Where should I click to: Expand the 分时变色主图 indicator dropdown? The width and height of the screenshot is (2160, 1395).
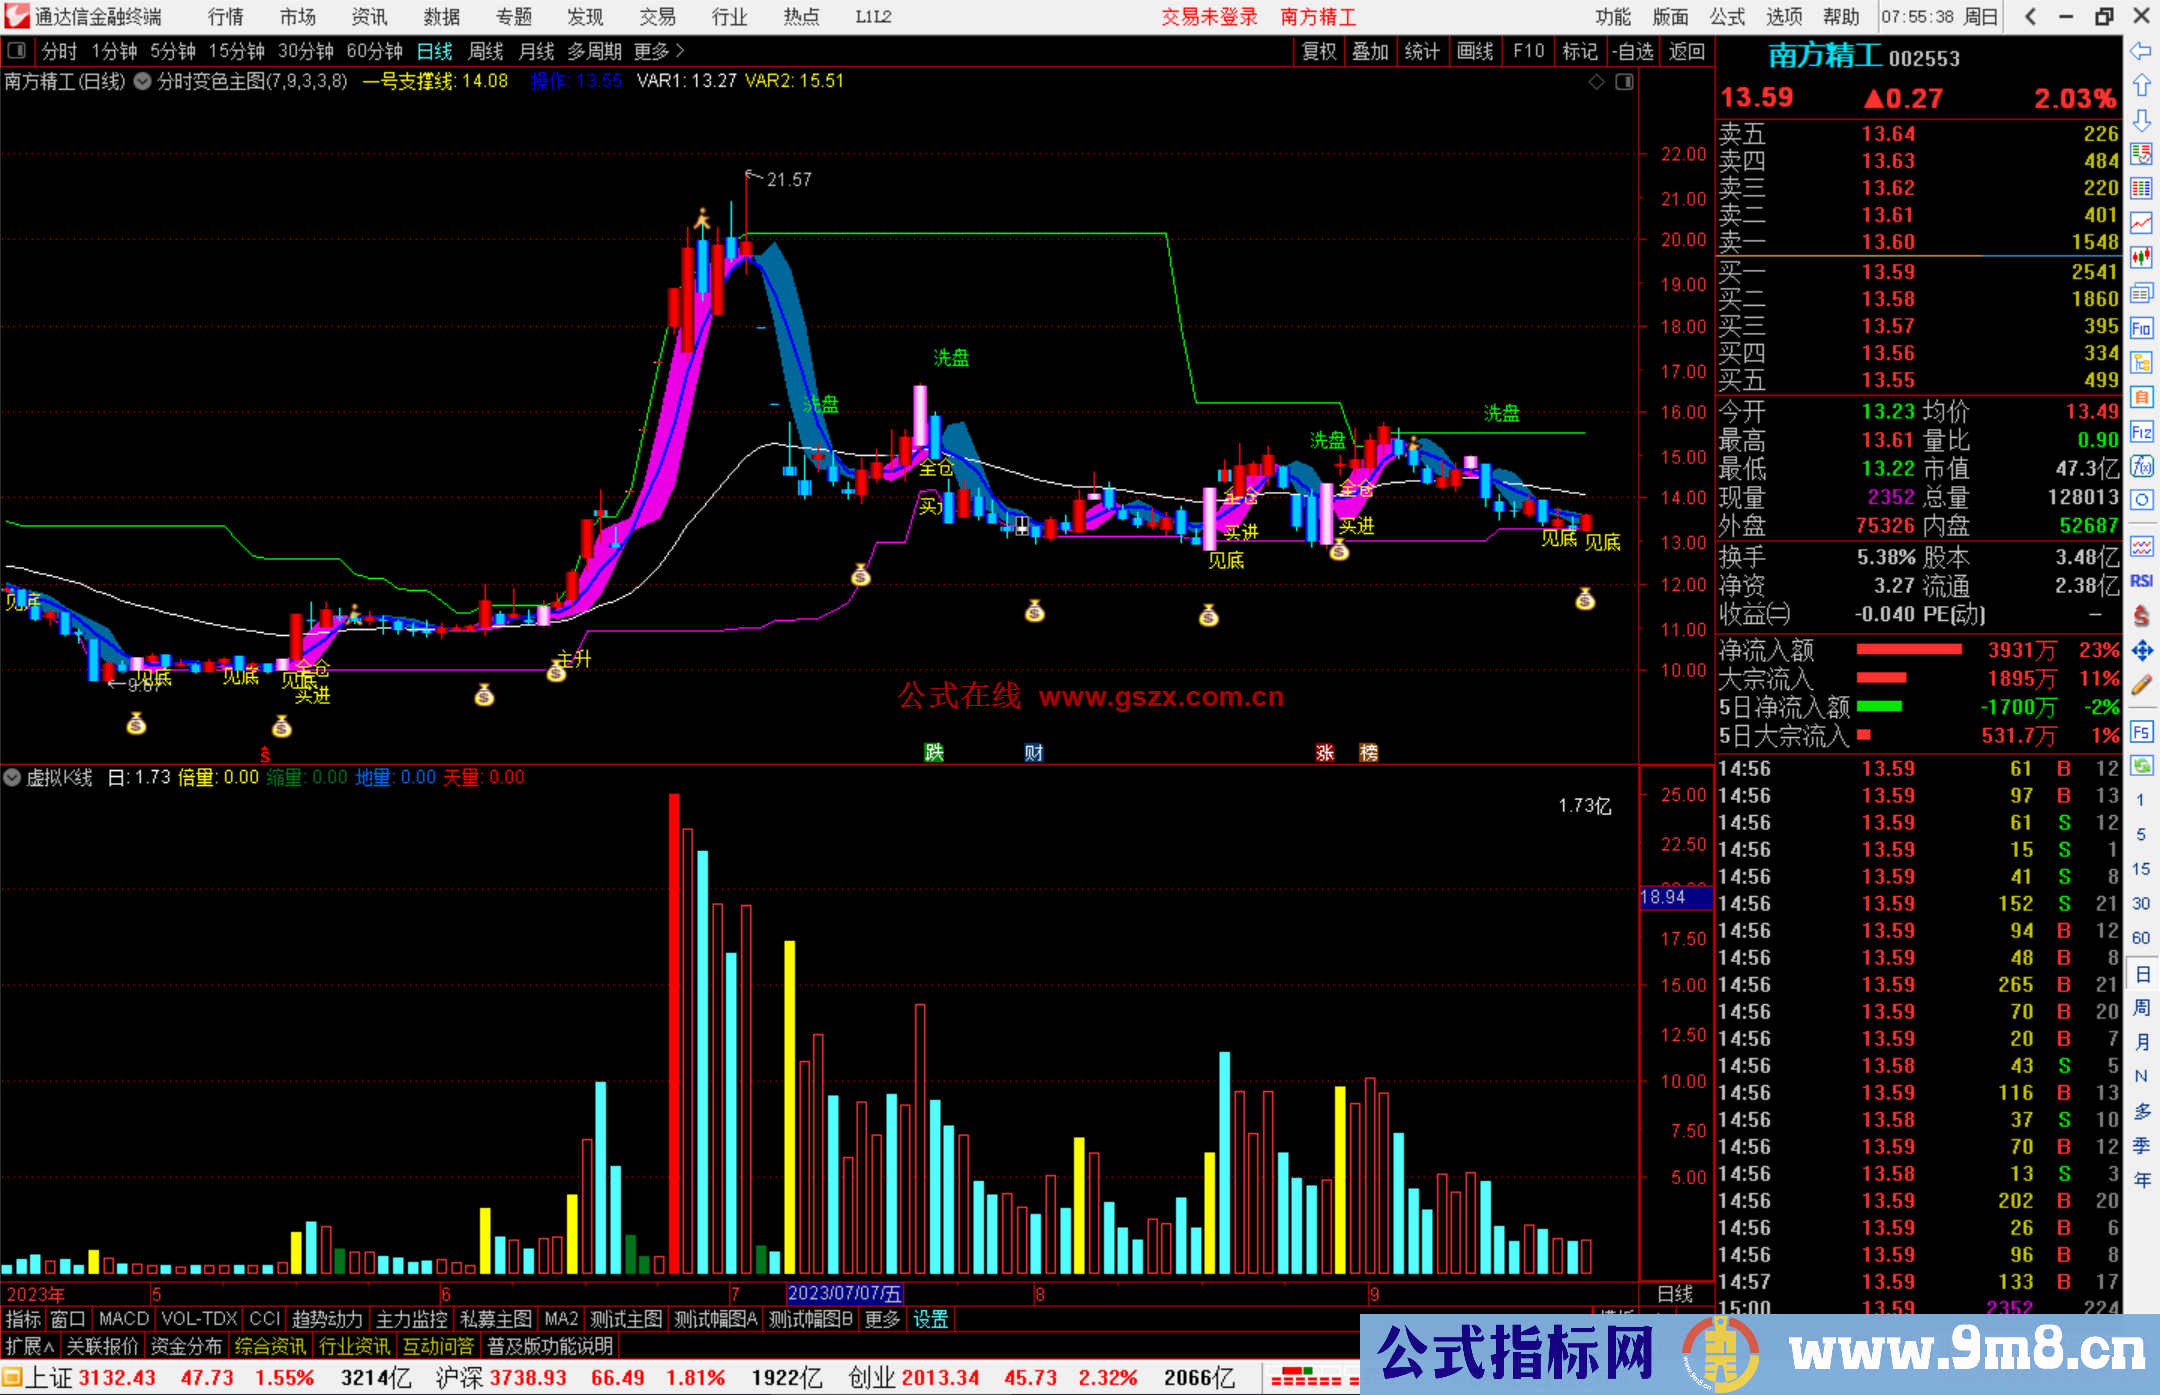[143, 81]
